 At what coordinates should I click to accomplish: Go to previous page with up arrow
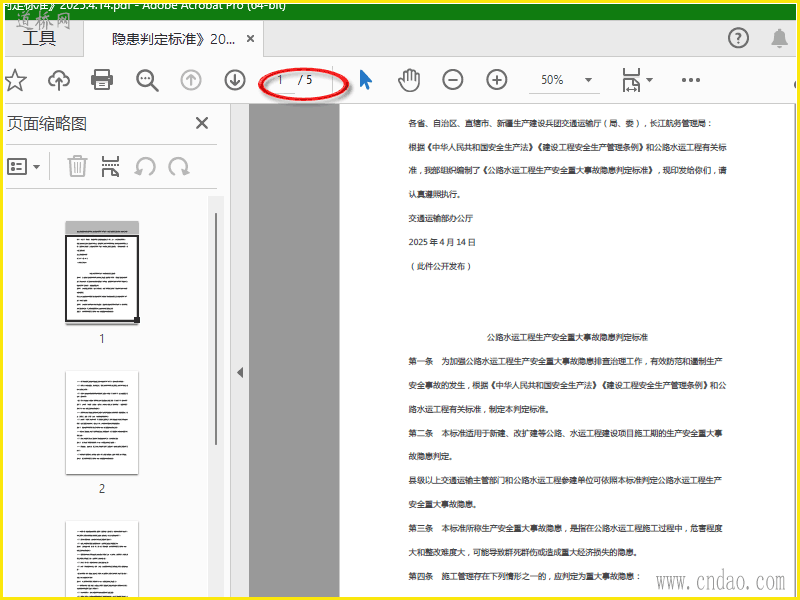(191, 80)
